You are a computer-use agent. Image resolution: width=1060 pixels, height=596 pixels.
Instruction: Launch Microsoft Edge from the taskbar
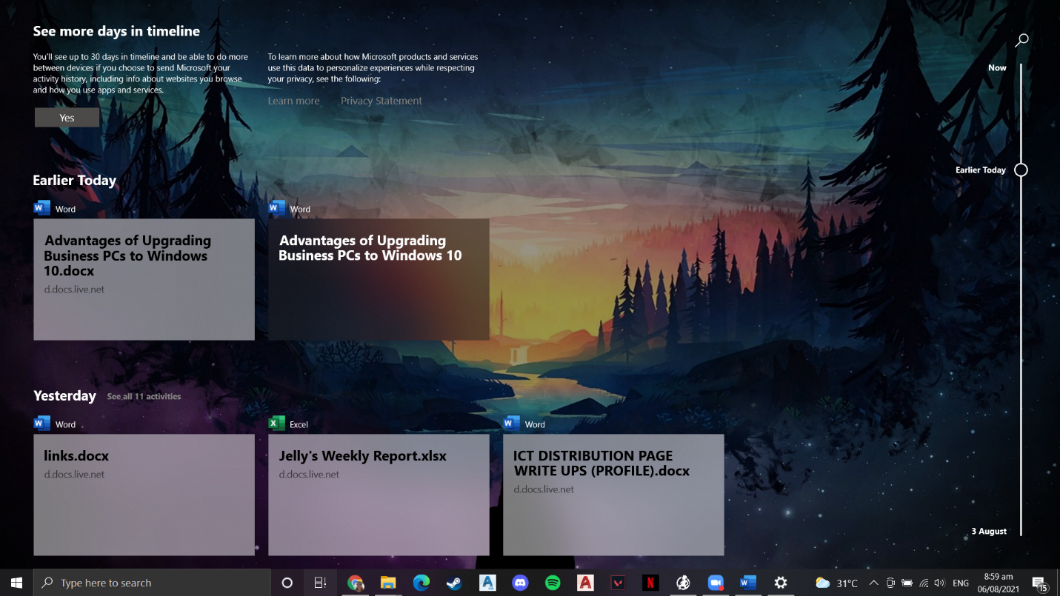click(x=421, y=582)
